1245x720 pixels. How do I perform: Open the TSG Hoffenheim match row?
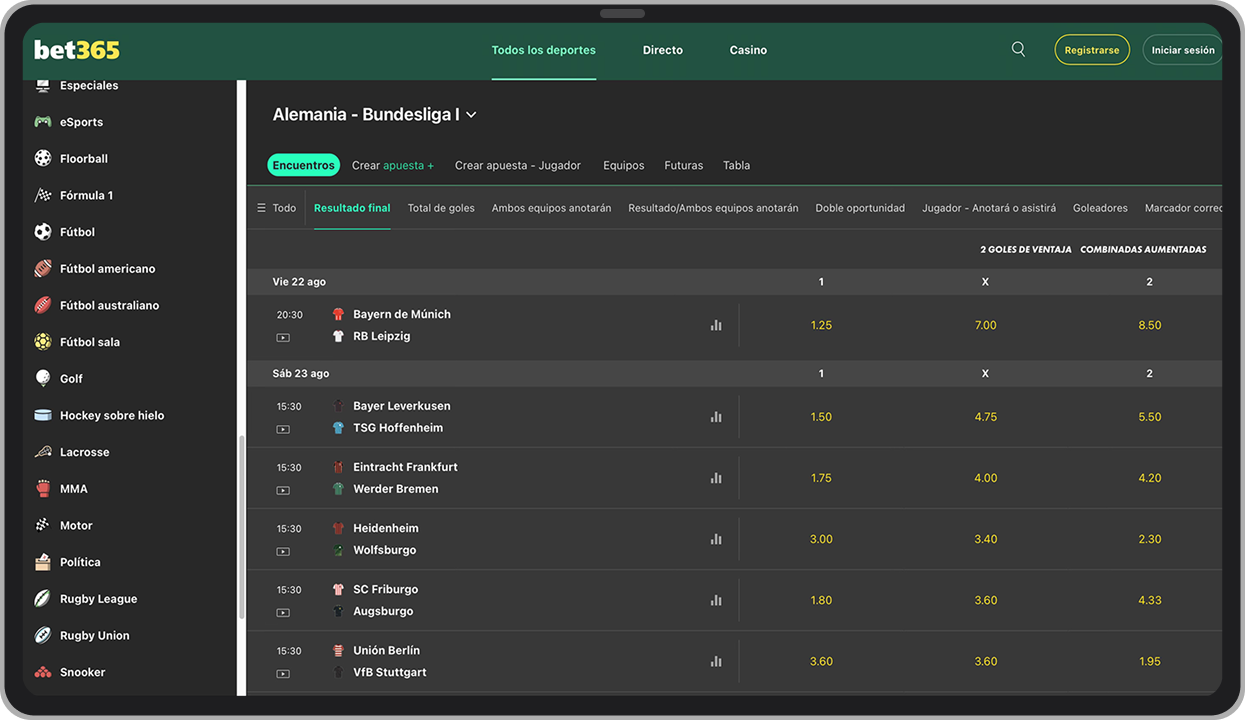[398, 428]
